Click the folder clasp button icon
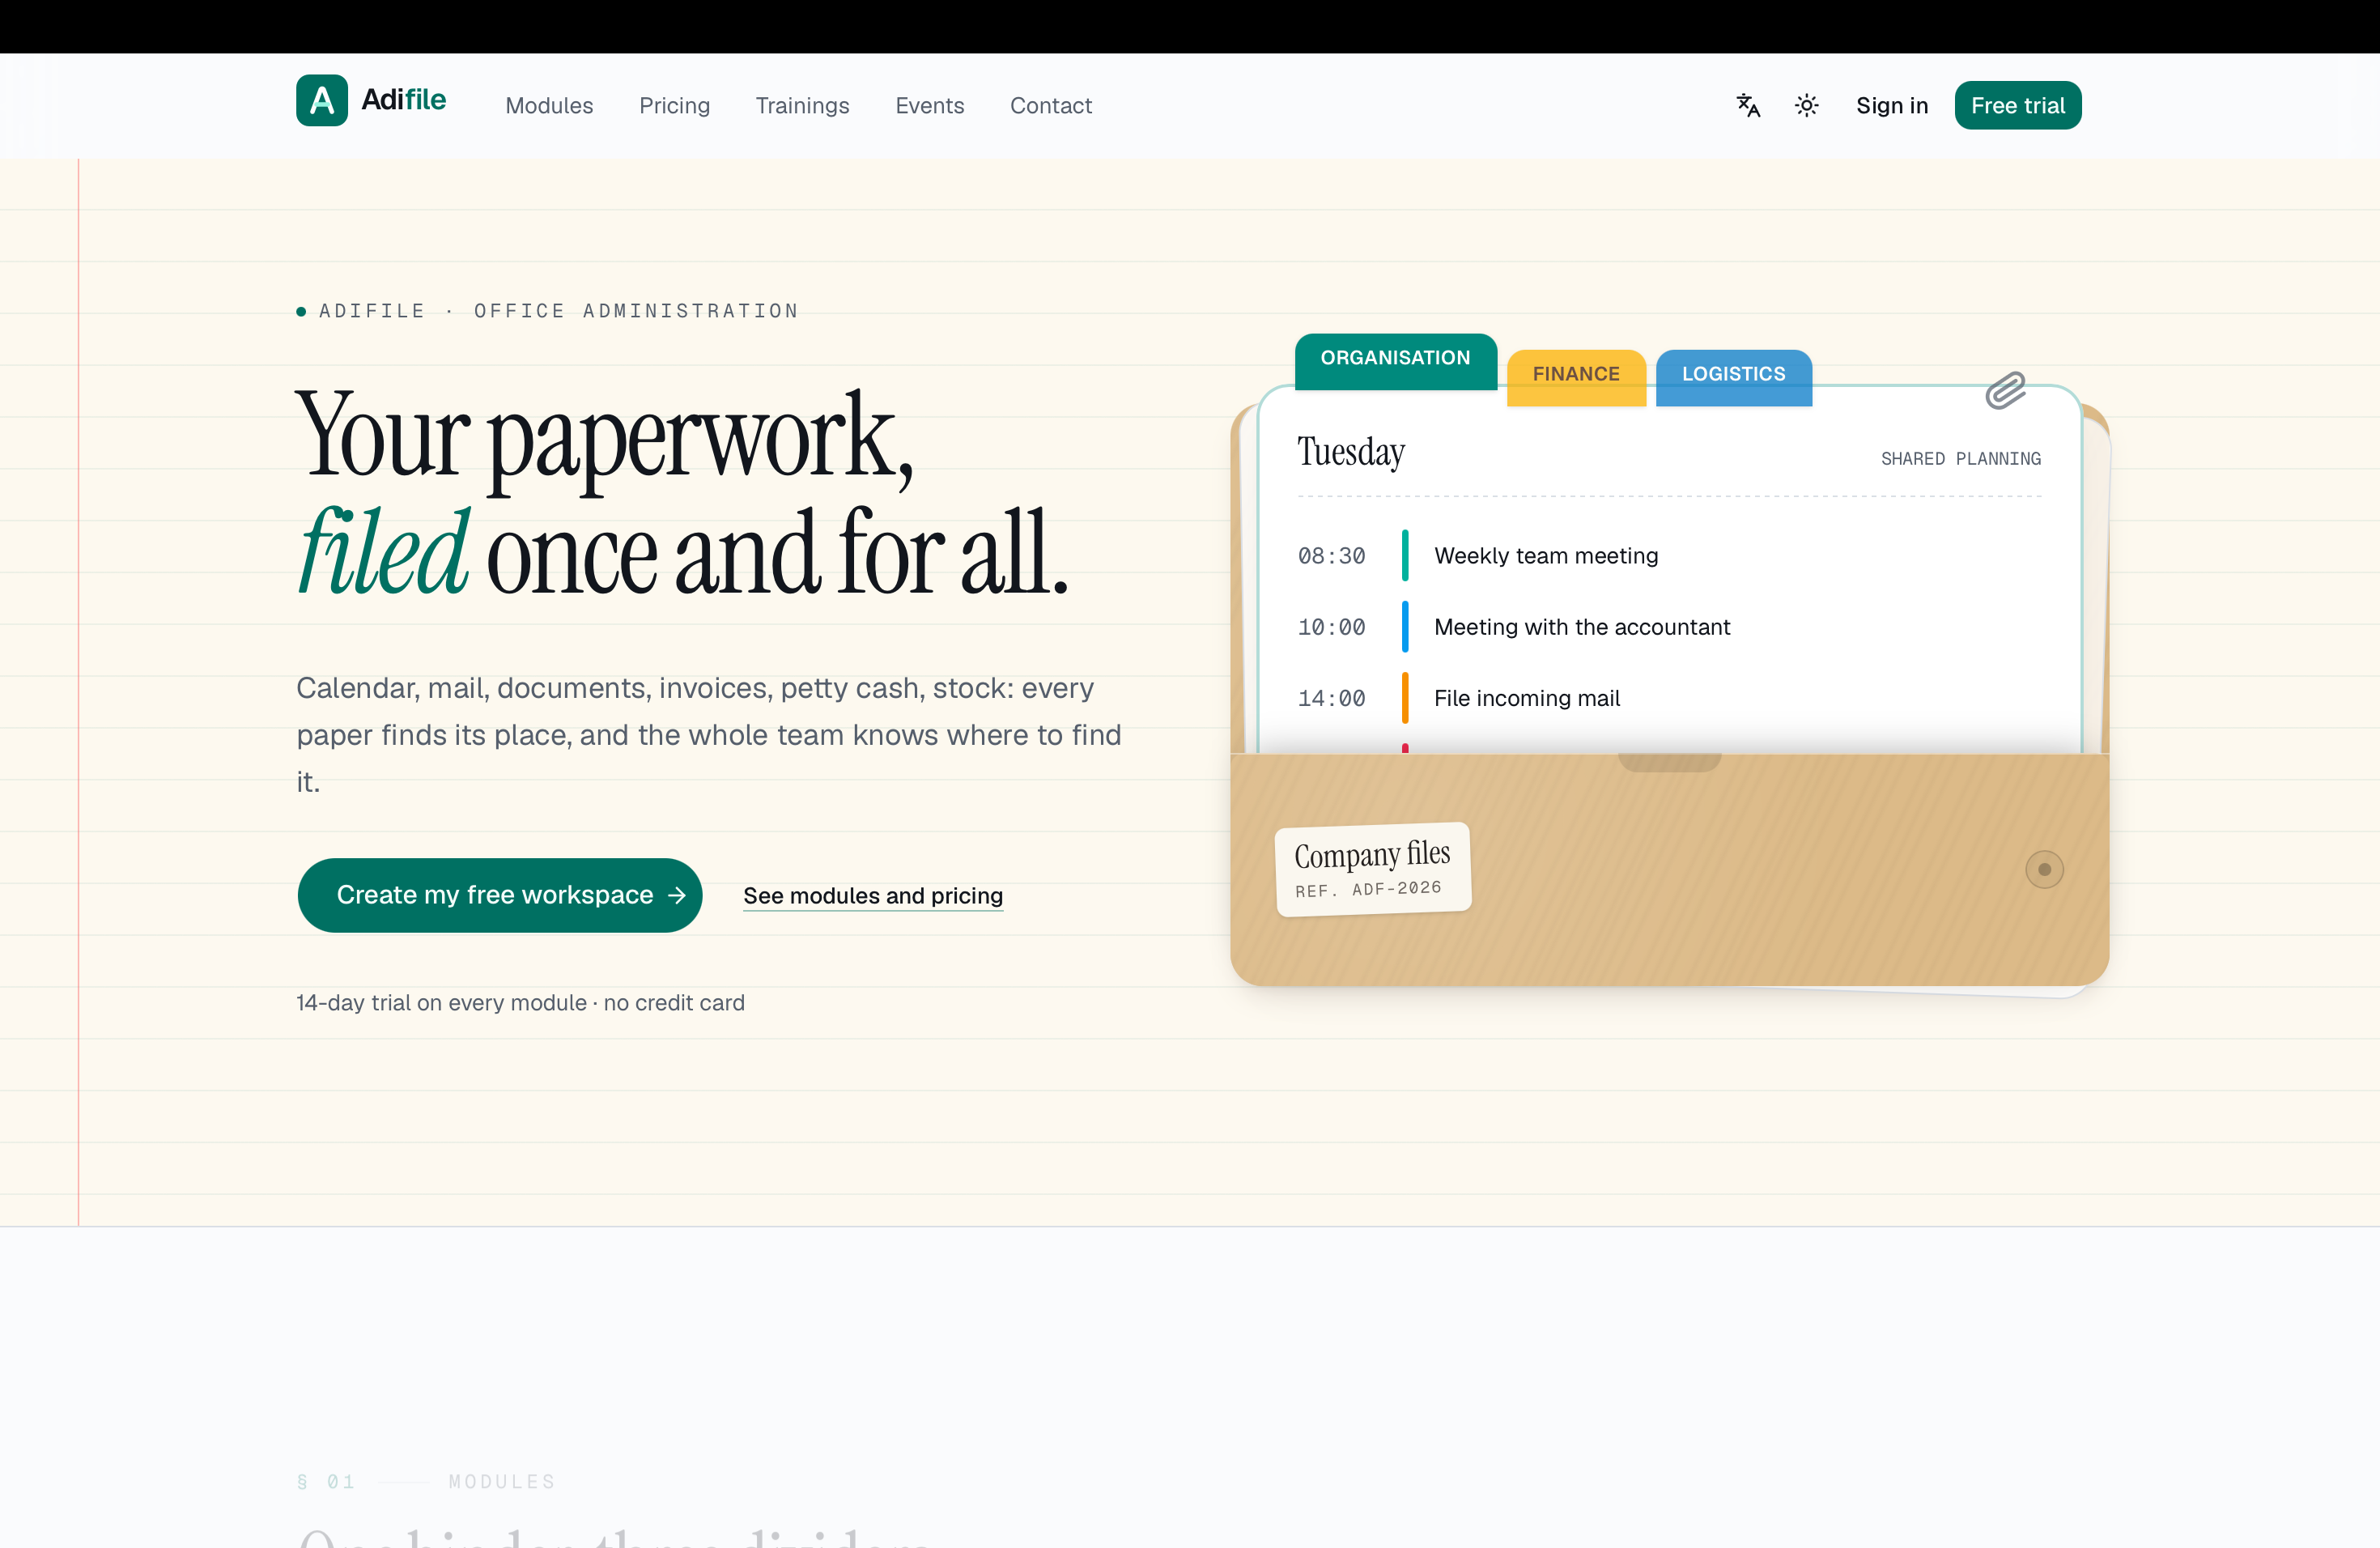The width and height of the screenshot is (2380, 1548). [2044, 869]
